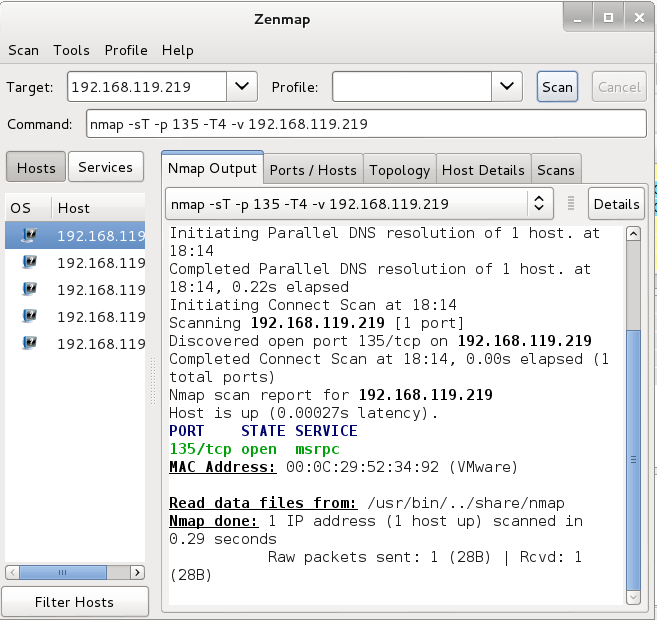
Task: Open the scan output selector dropdown
Action: click(539, 204)
